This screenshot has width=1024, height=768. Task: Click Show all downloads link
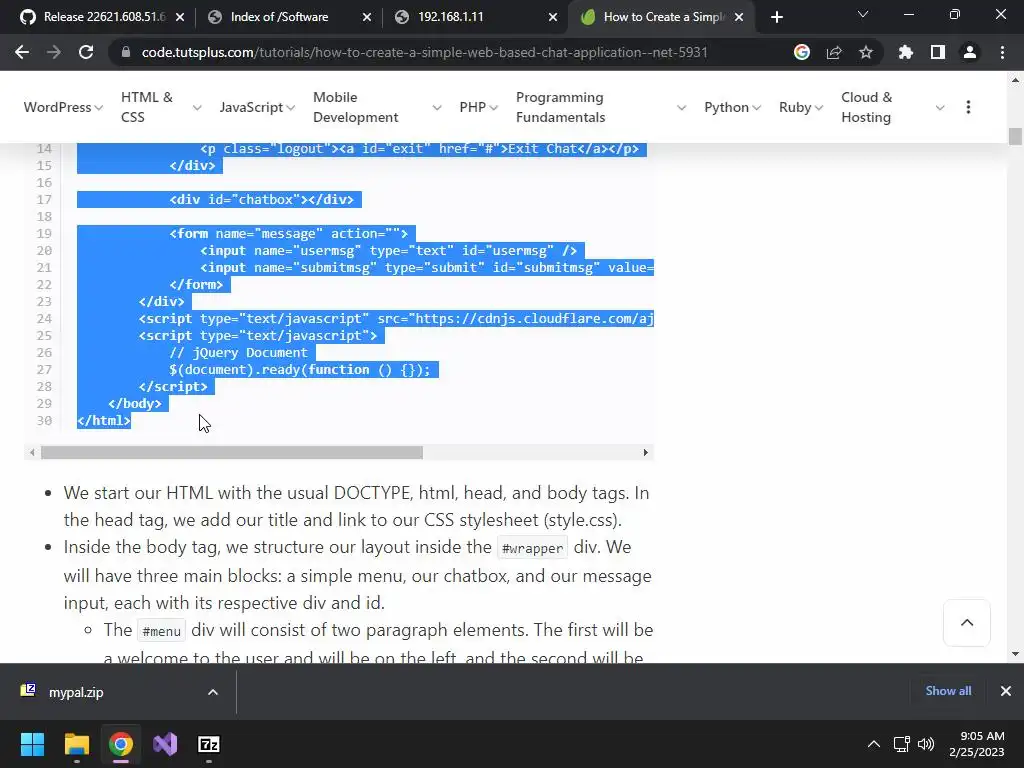tap(948, 691)
